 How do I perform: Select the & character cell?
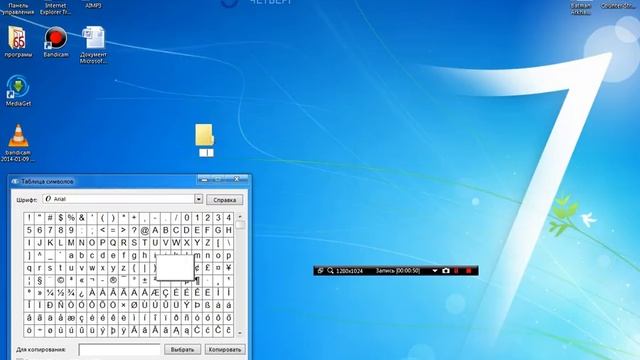[x=82, y=218]
